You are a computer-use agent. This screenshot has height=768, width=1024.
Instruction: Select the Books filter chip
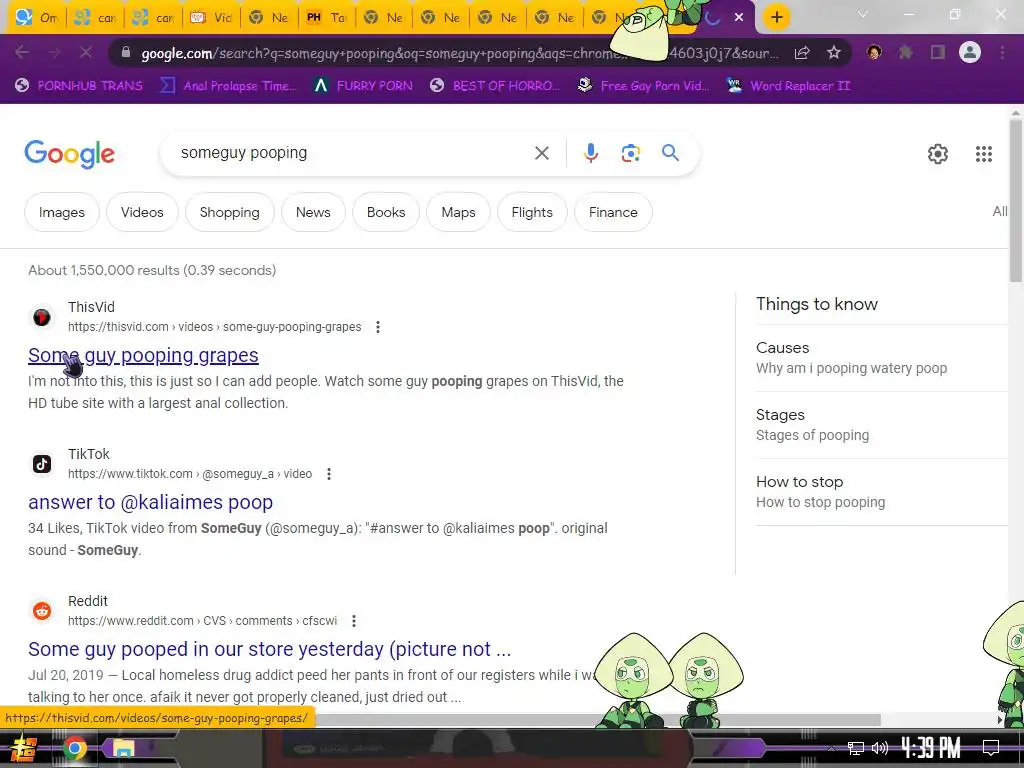tap(386, 212)
